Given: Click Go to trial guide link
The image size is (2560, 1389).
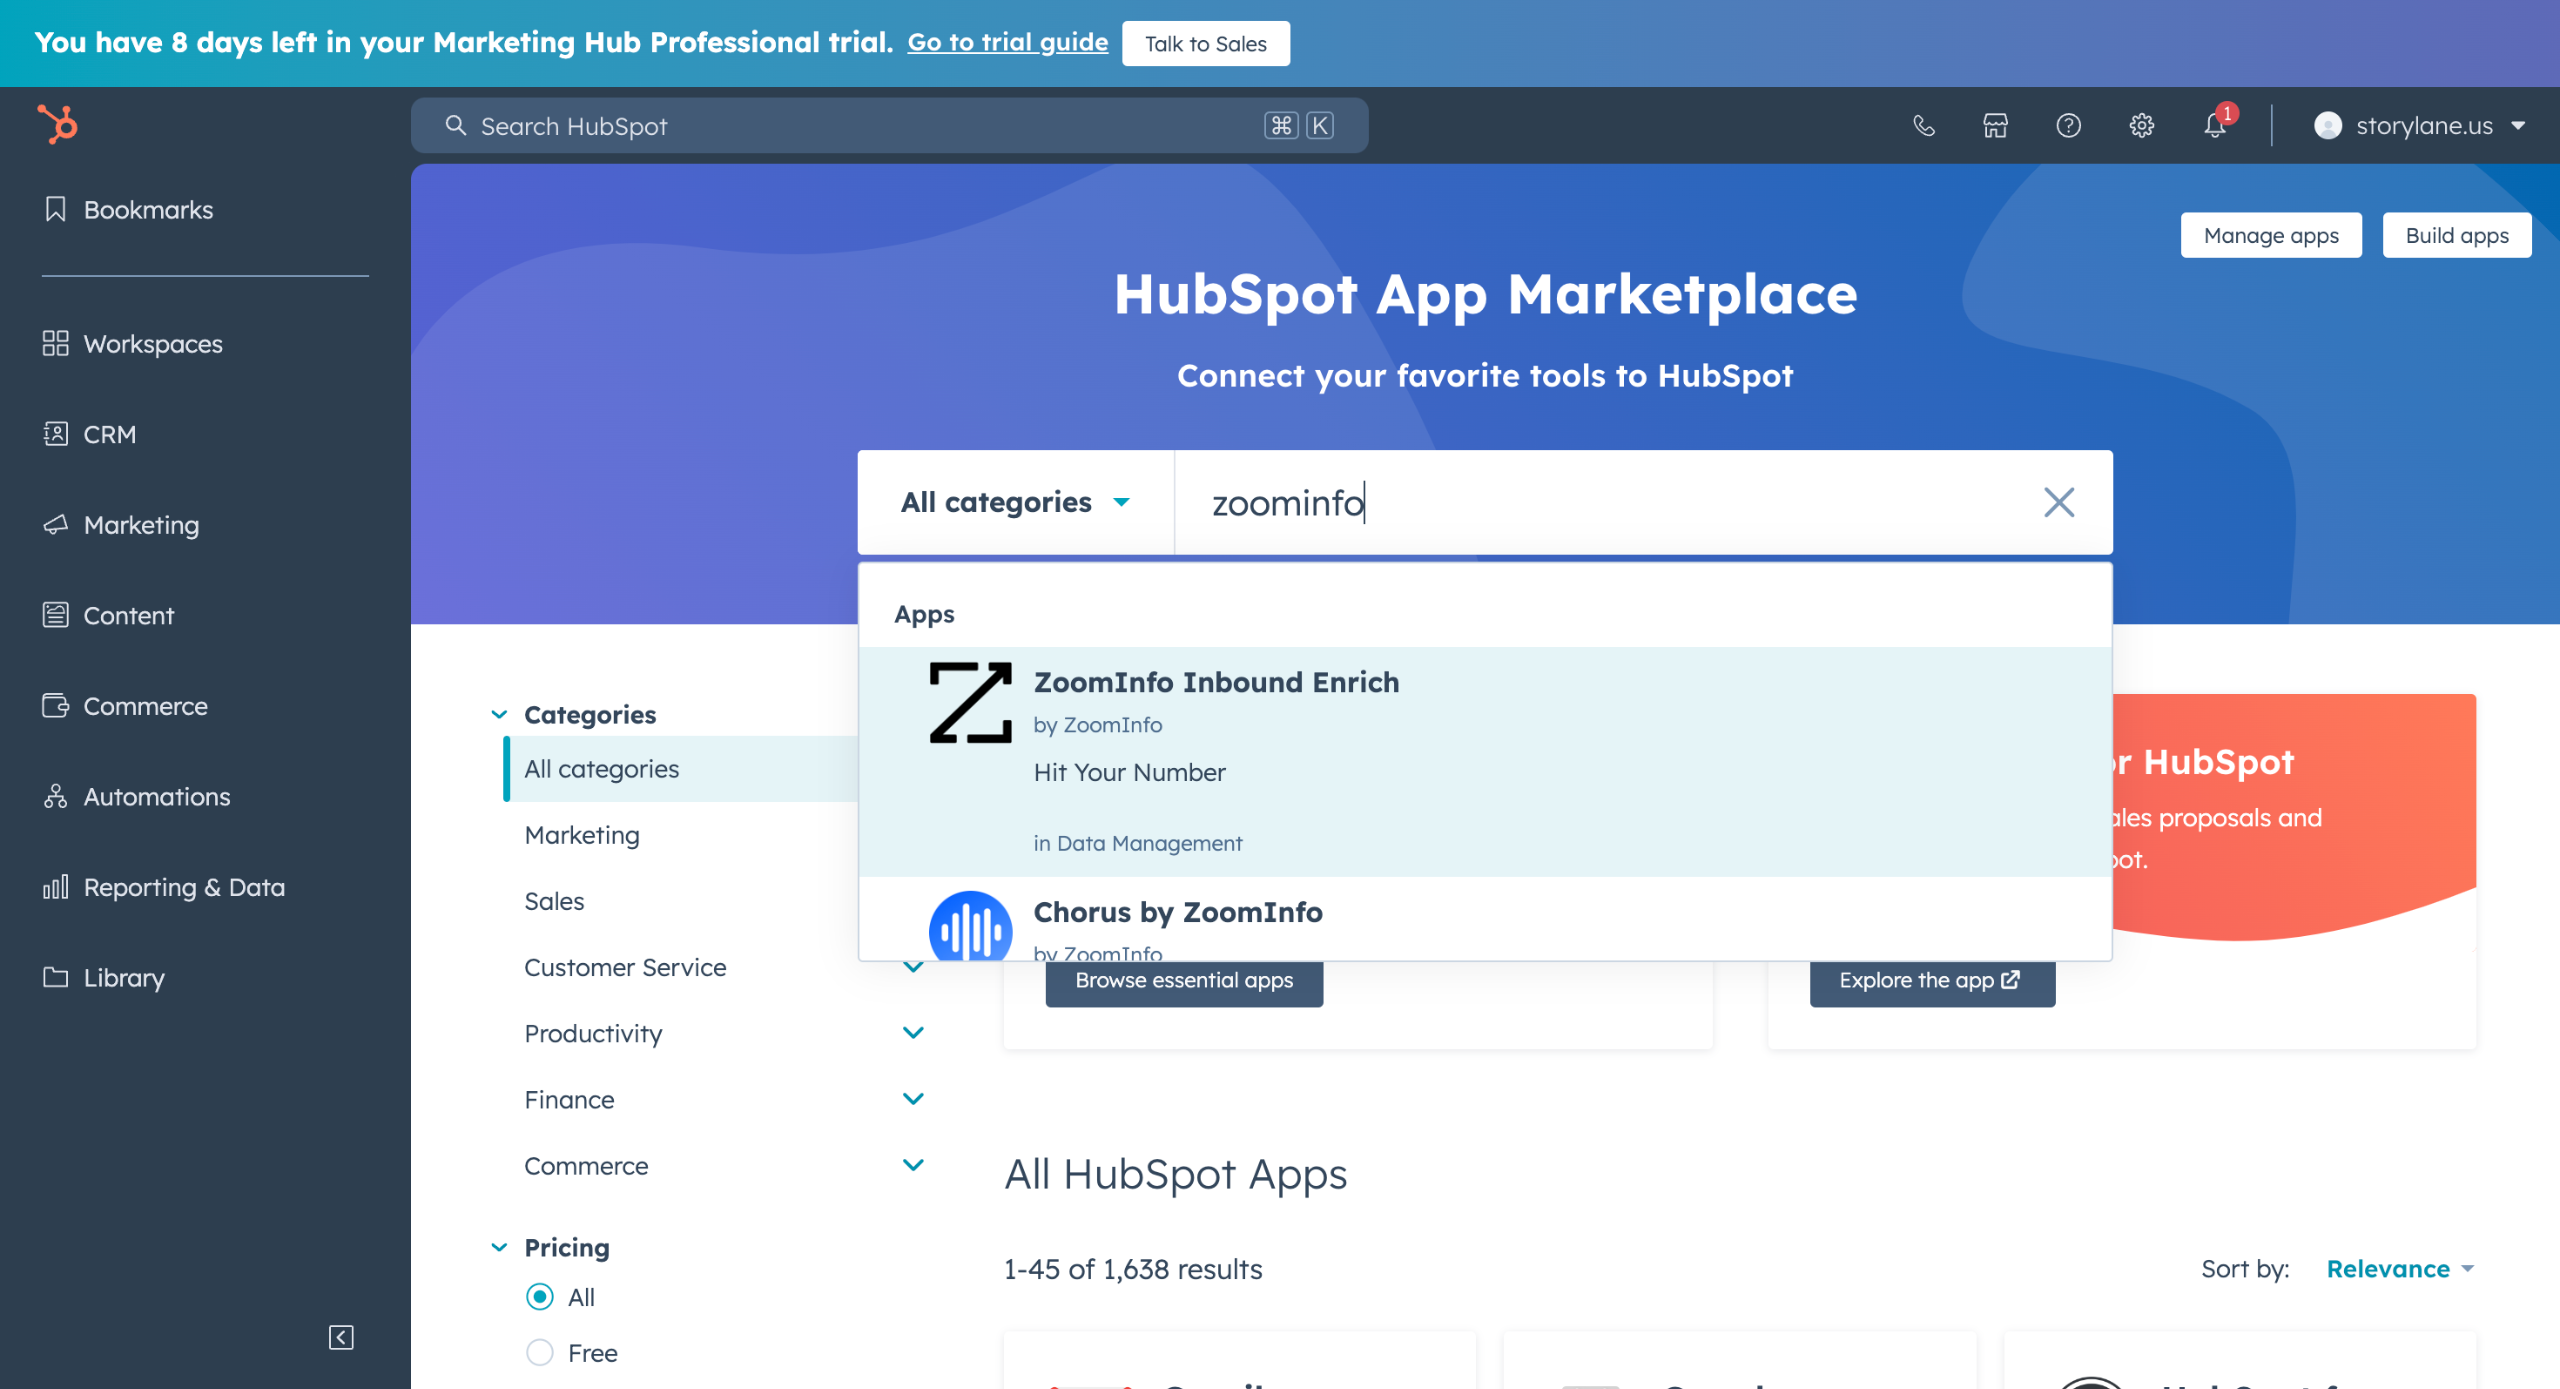Looking at the screenshot, I should tap(1007, 42).
